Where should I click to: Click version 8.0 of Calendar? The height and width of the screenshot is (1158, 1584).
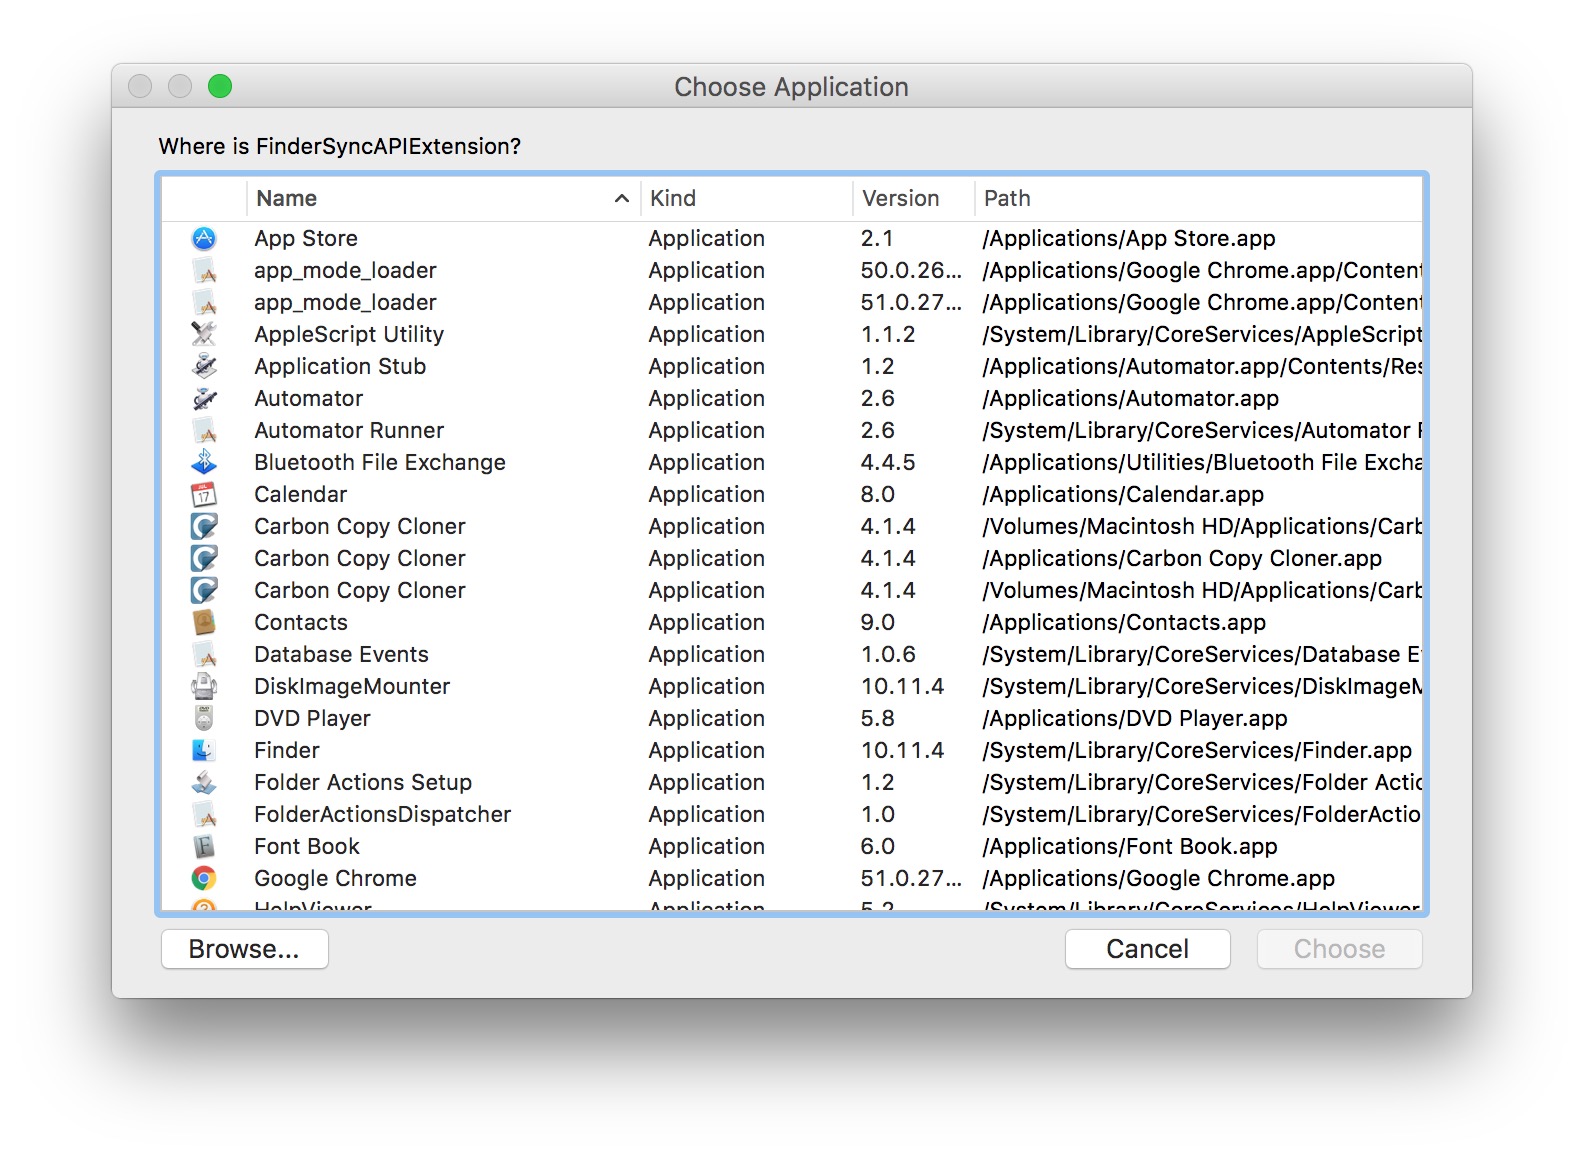coord(878,494)
